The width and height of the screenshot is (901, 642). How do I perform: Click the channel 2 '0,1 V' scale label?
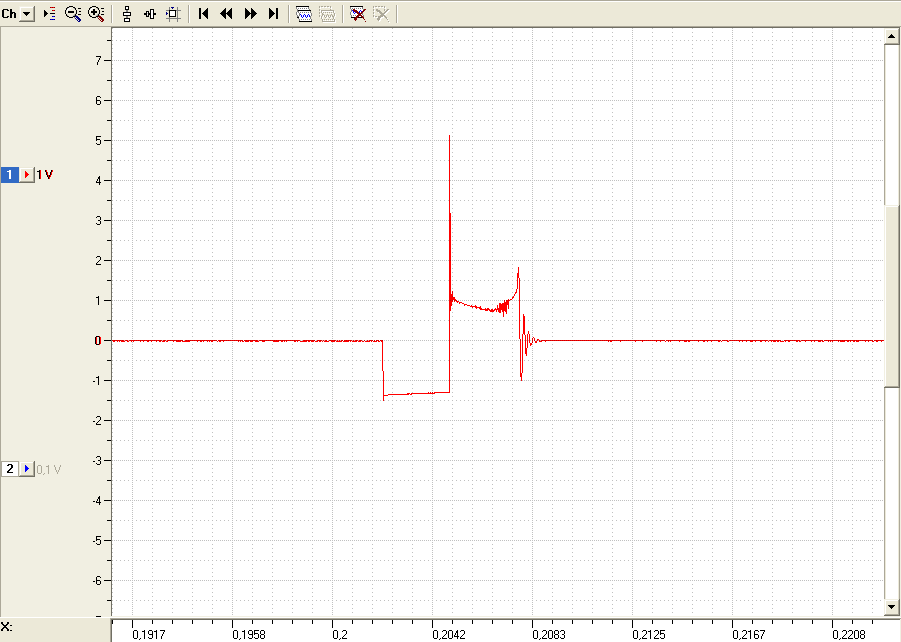[49, 470]
